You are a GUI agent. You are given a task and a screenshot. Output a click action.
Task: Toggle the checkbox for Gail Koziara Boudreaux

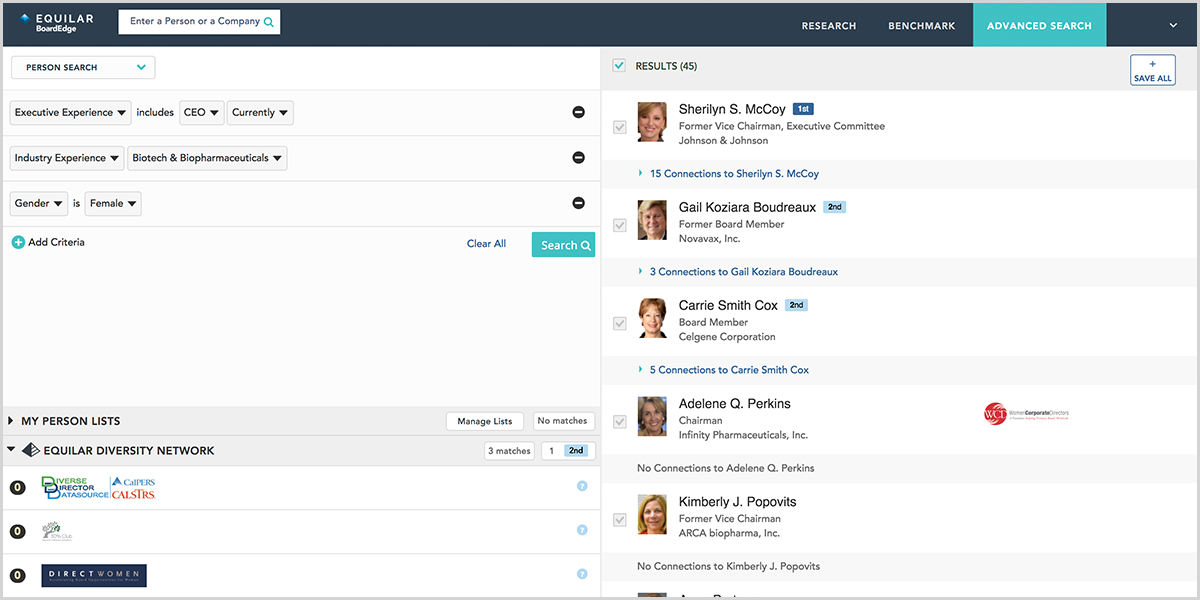620,225
